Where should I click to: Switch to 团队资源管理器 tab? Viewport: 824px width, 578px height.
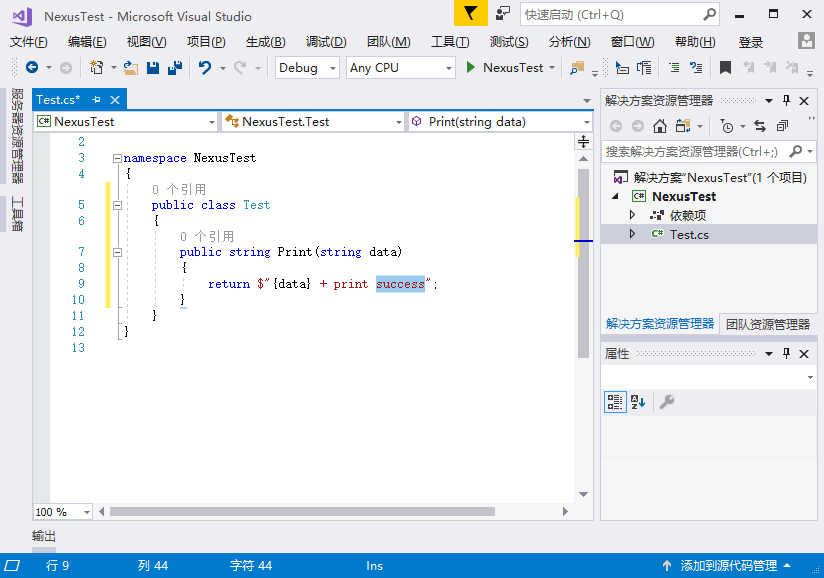[x=768, y=325]
